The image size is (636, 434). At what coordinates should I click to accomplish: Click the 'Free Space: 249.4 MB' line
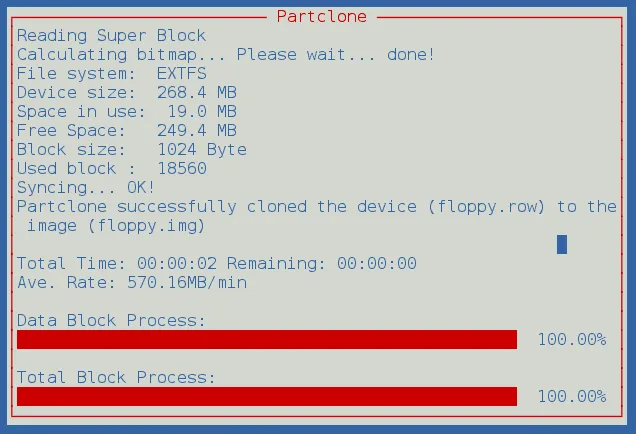coord(126,131)
